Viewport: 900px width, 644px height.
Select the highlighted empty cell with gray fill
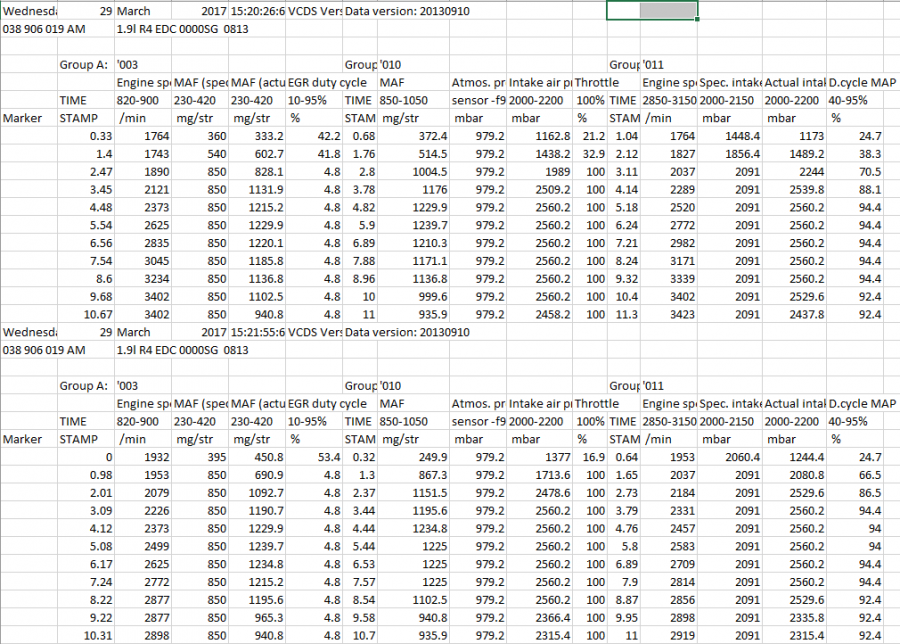pyautogui.click(x=652, y=11)
